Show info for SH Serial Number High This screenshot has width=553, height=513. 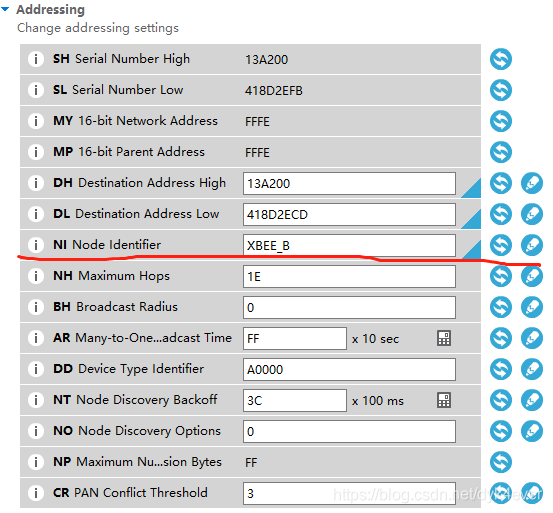[36, 59]
